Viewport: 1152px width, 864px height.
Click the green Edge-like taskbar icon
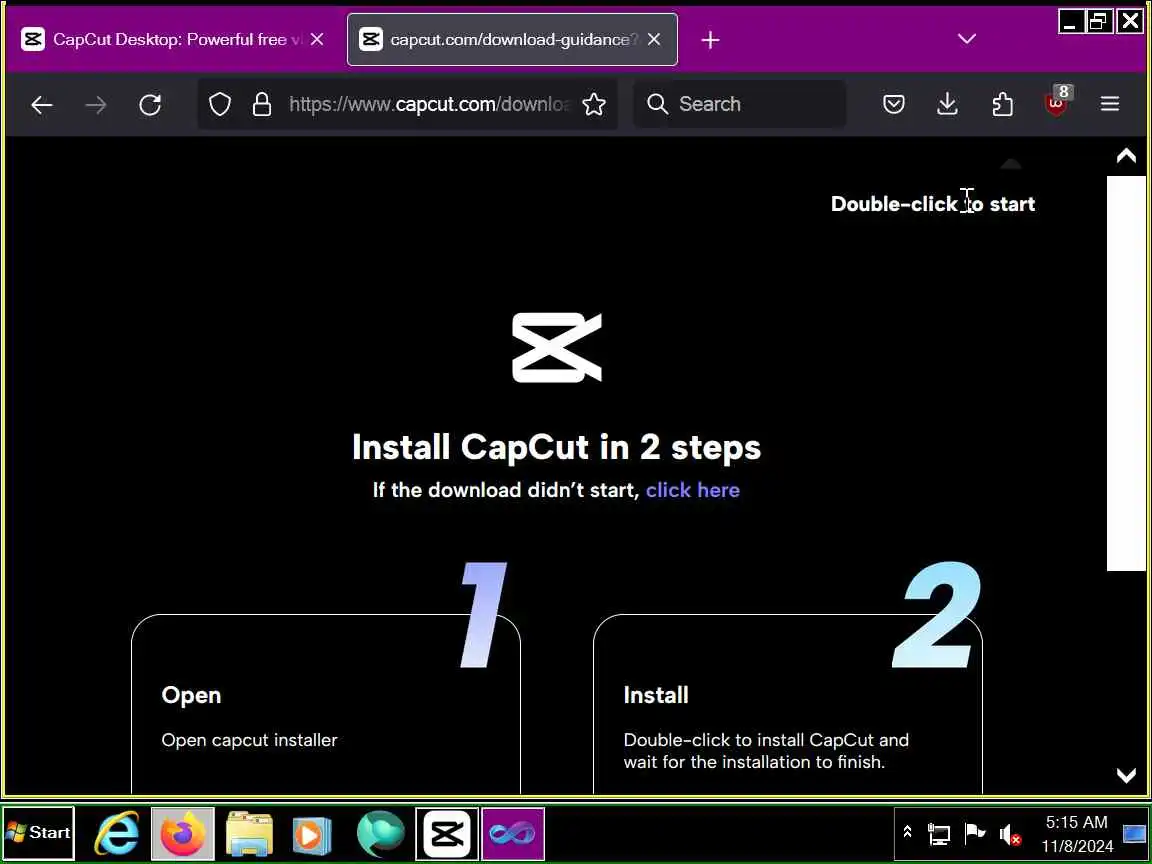click(x=381, y=834)
